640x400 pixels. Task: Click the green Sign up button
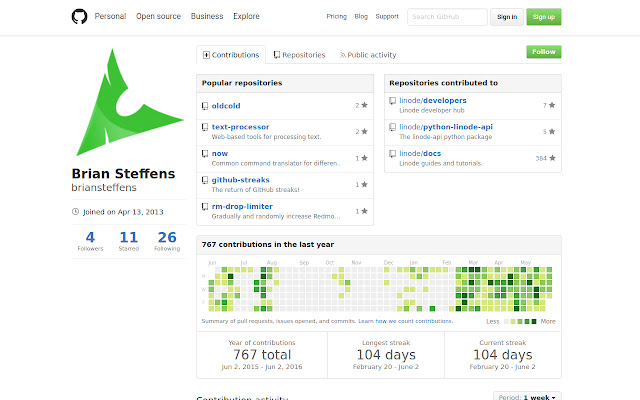(x=544, y=17)
